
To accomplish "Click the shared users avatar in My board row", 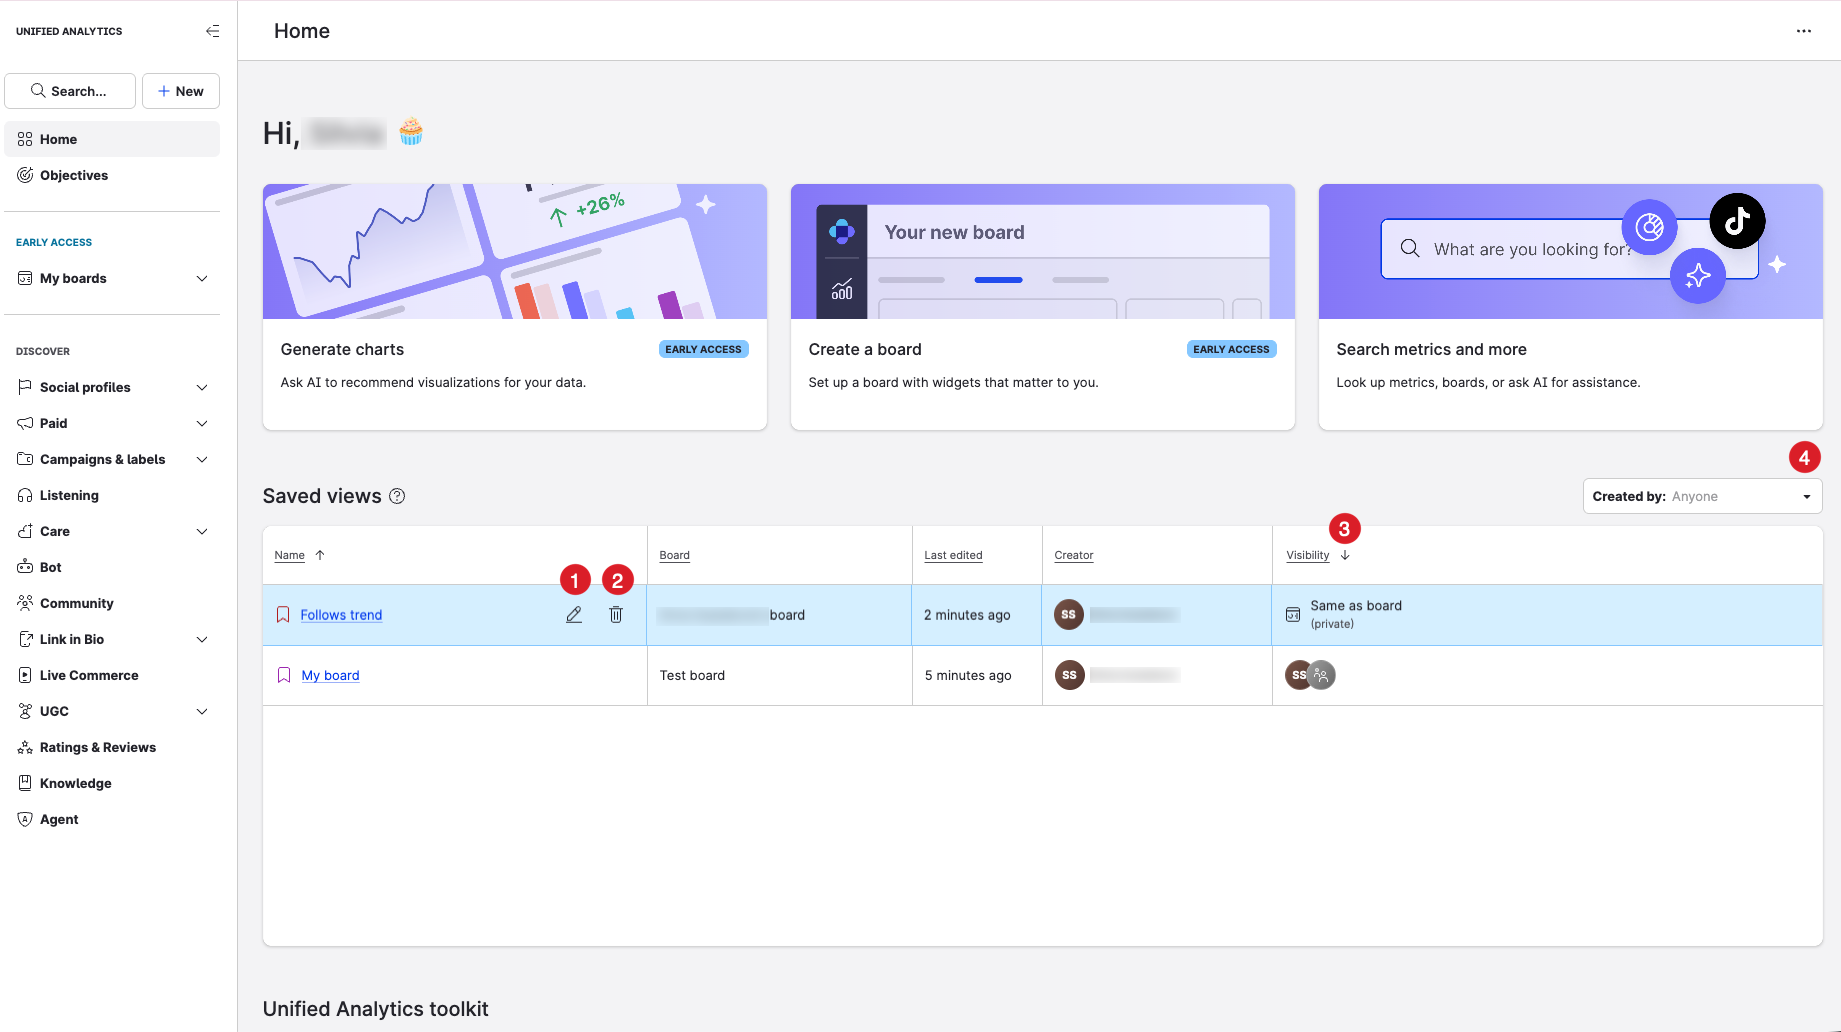I will (1321, 675).
